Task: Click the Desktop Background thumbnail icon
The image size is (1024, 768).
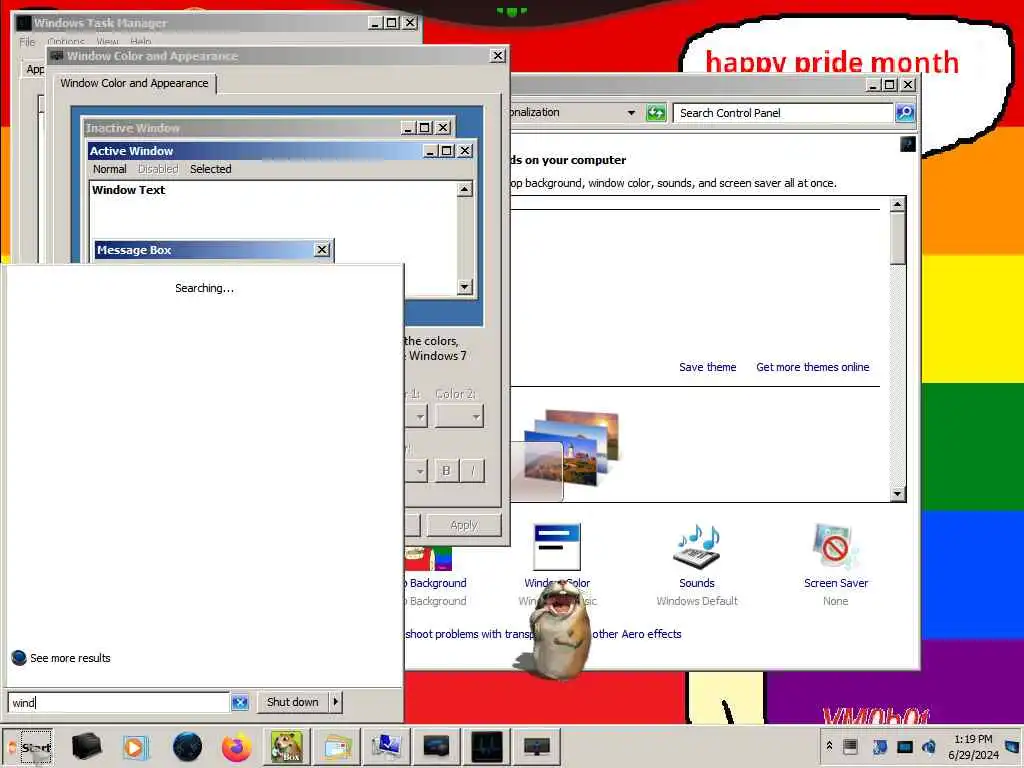Action: click(428, 558)
